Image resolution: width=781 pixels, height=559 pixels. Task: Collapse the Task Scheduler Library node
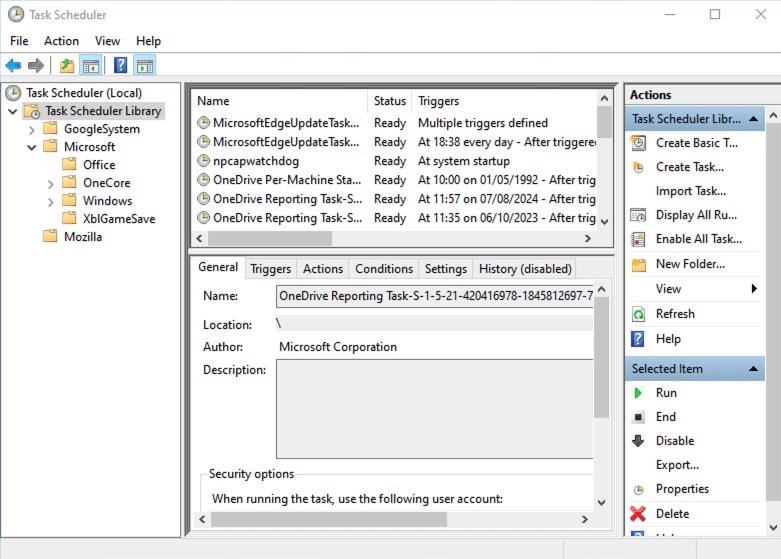(13, 111)
